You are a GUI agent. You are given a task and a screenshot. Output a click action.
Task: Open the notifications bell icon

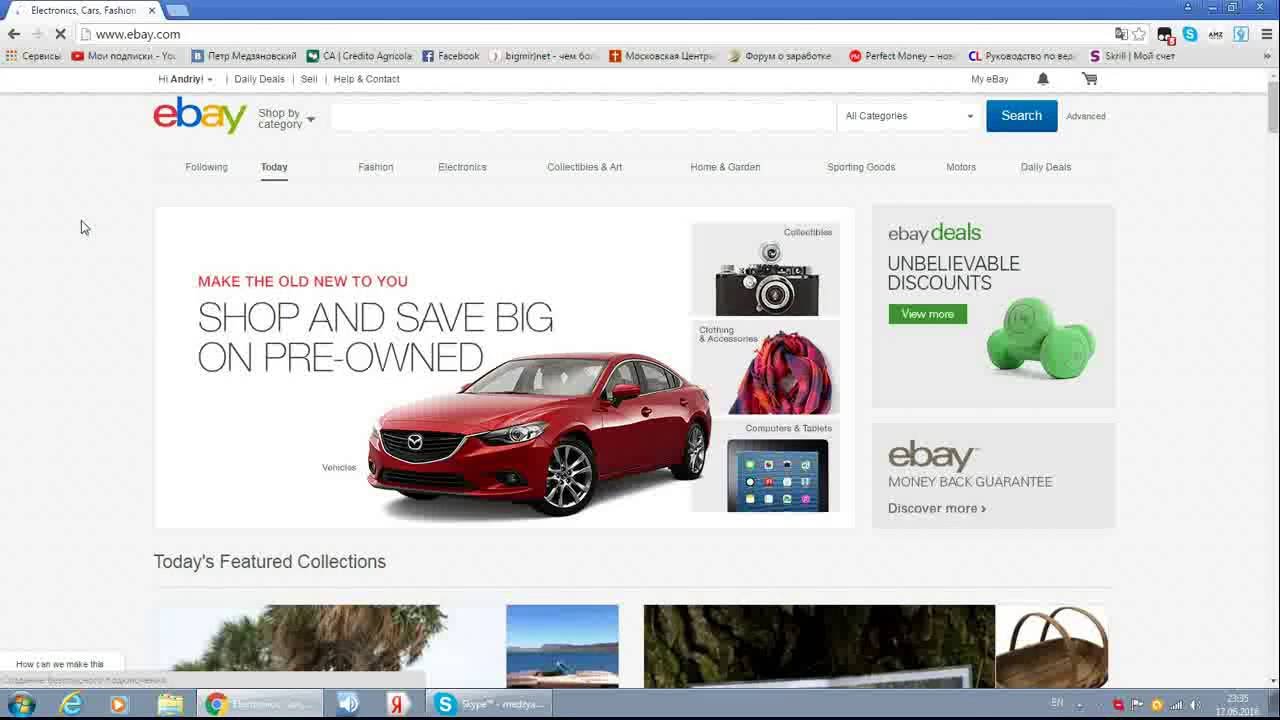click(x=1043, y=79)
